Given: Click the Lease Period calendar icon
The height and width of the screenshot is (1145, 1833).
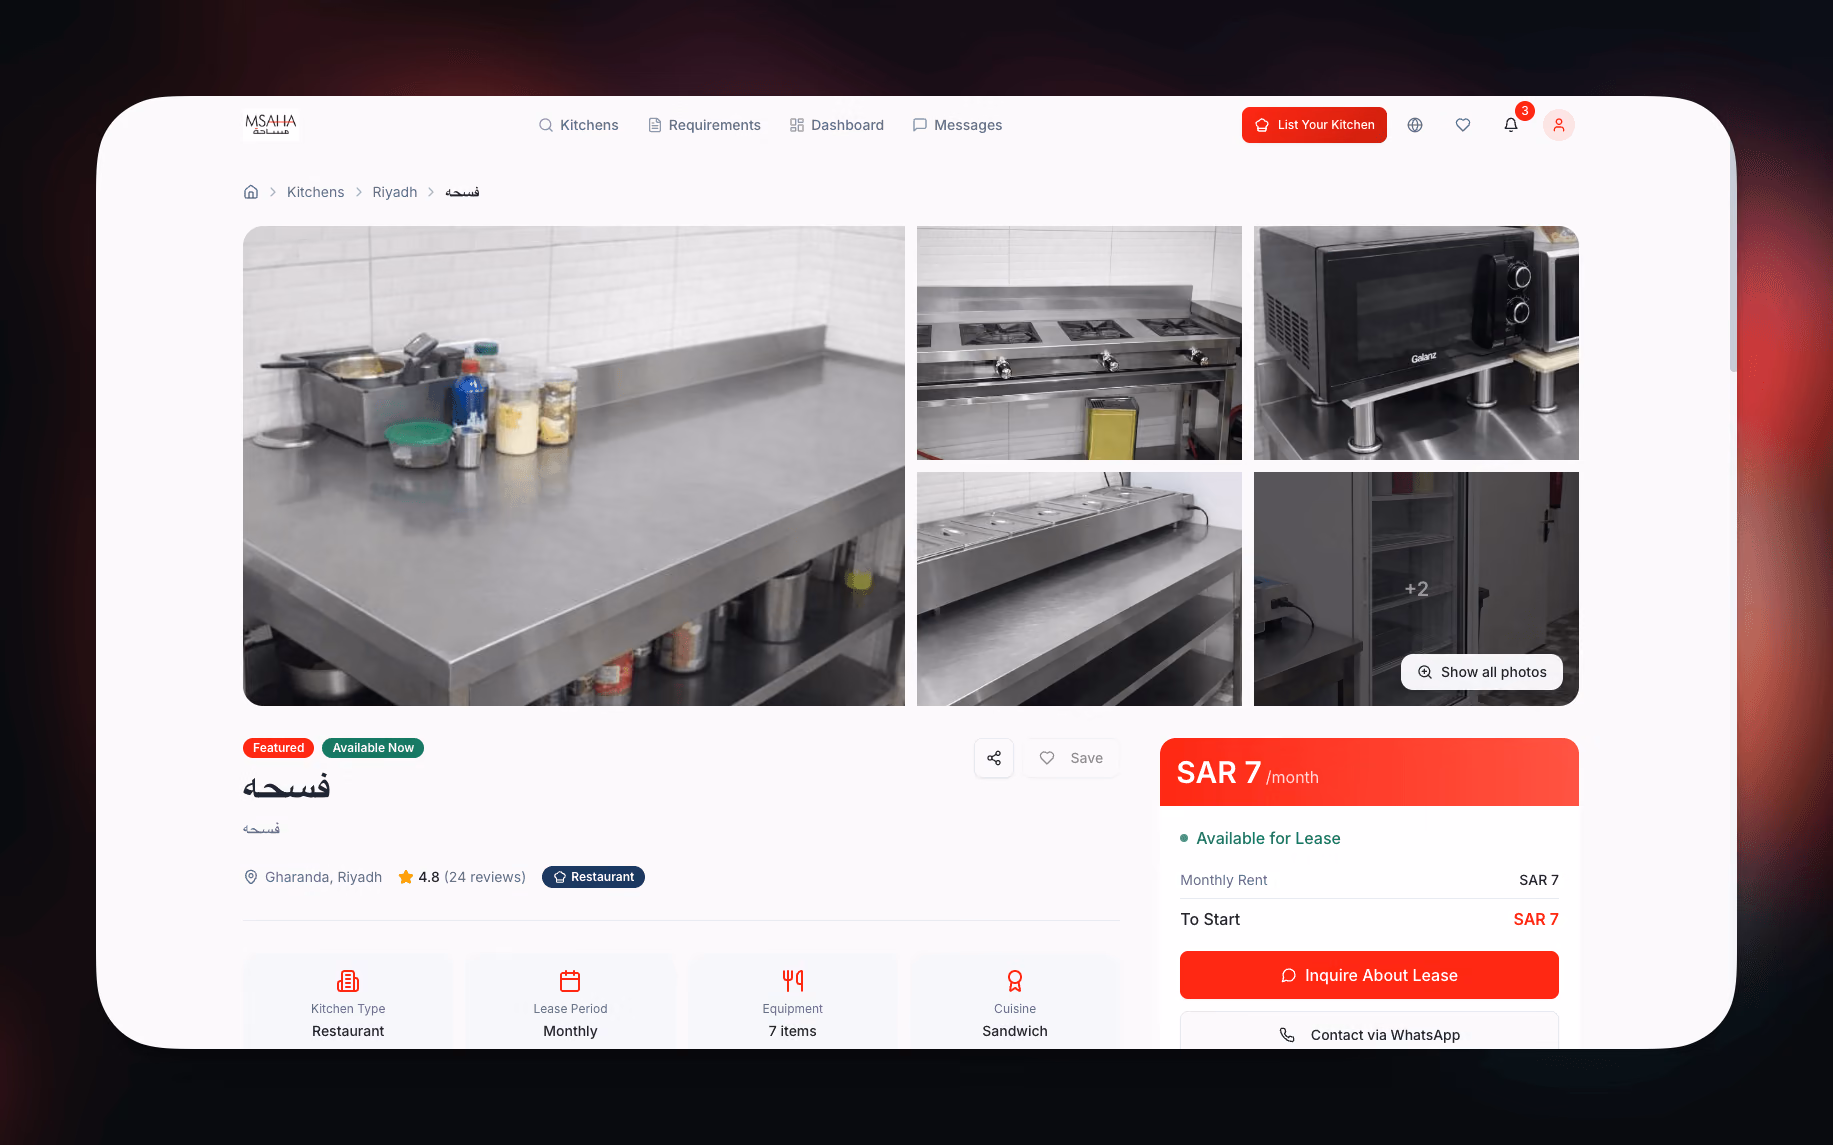Looking at the screenshot, I should click(x=570, y=981).
